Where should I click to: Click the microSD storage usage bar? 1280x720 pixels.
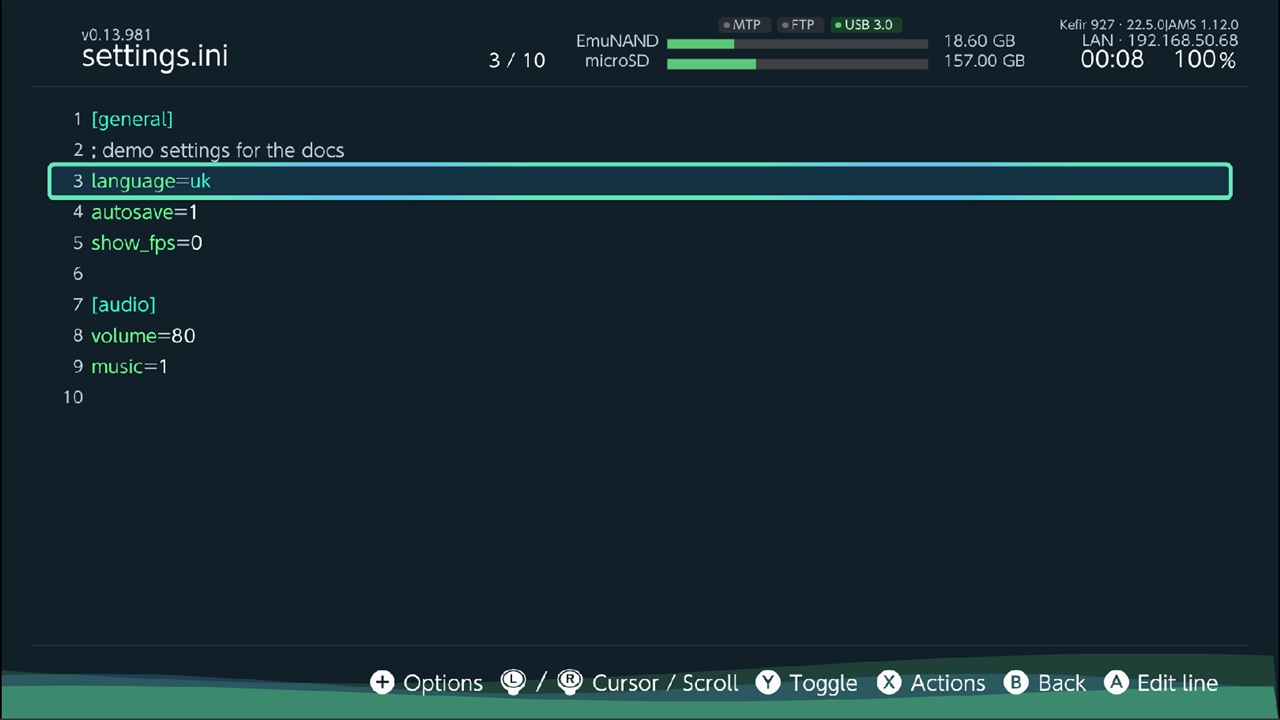click(x=797, y=63)
